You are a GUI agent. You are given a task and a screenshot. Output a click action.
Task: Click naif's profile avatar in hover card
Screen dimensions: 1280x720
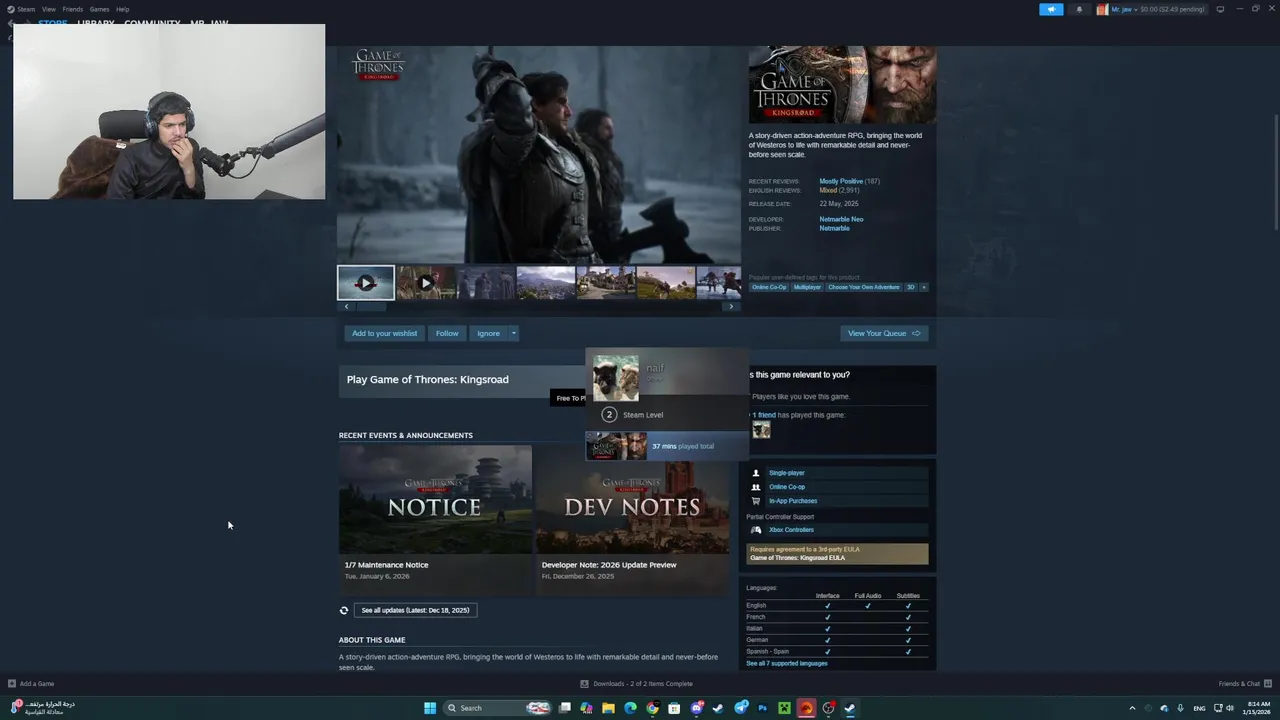pos(615,379)
